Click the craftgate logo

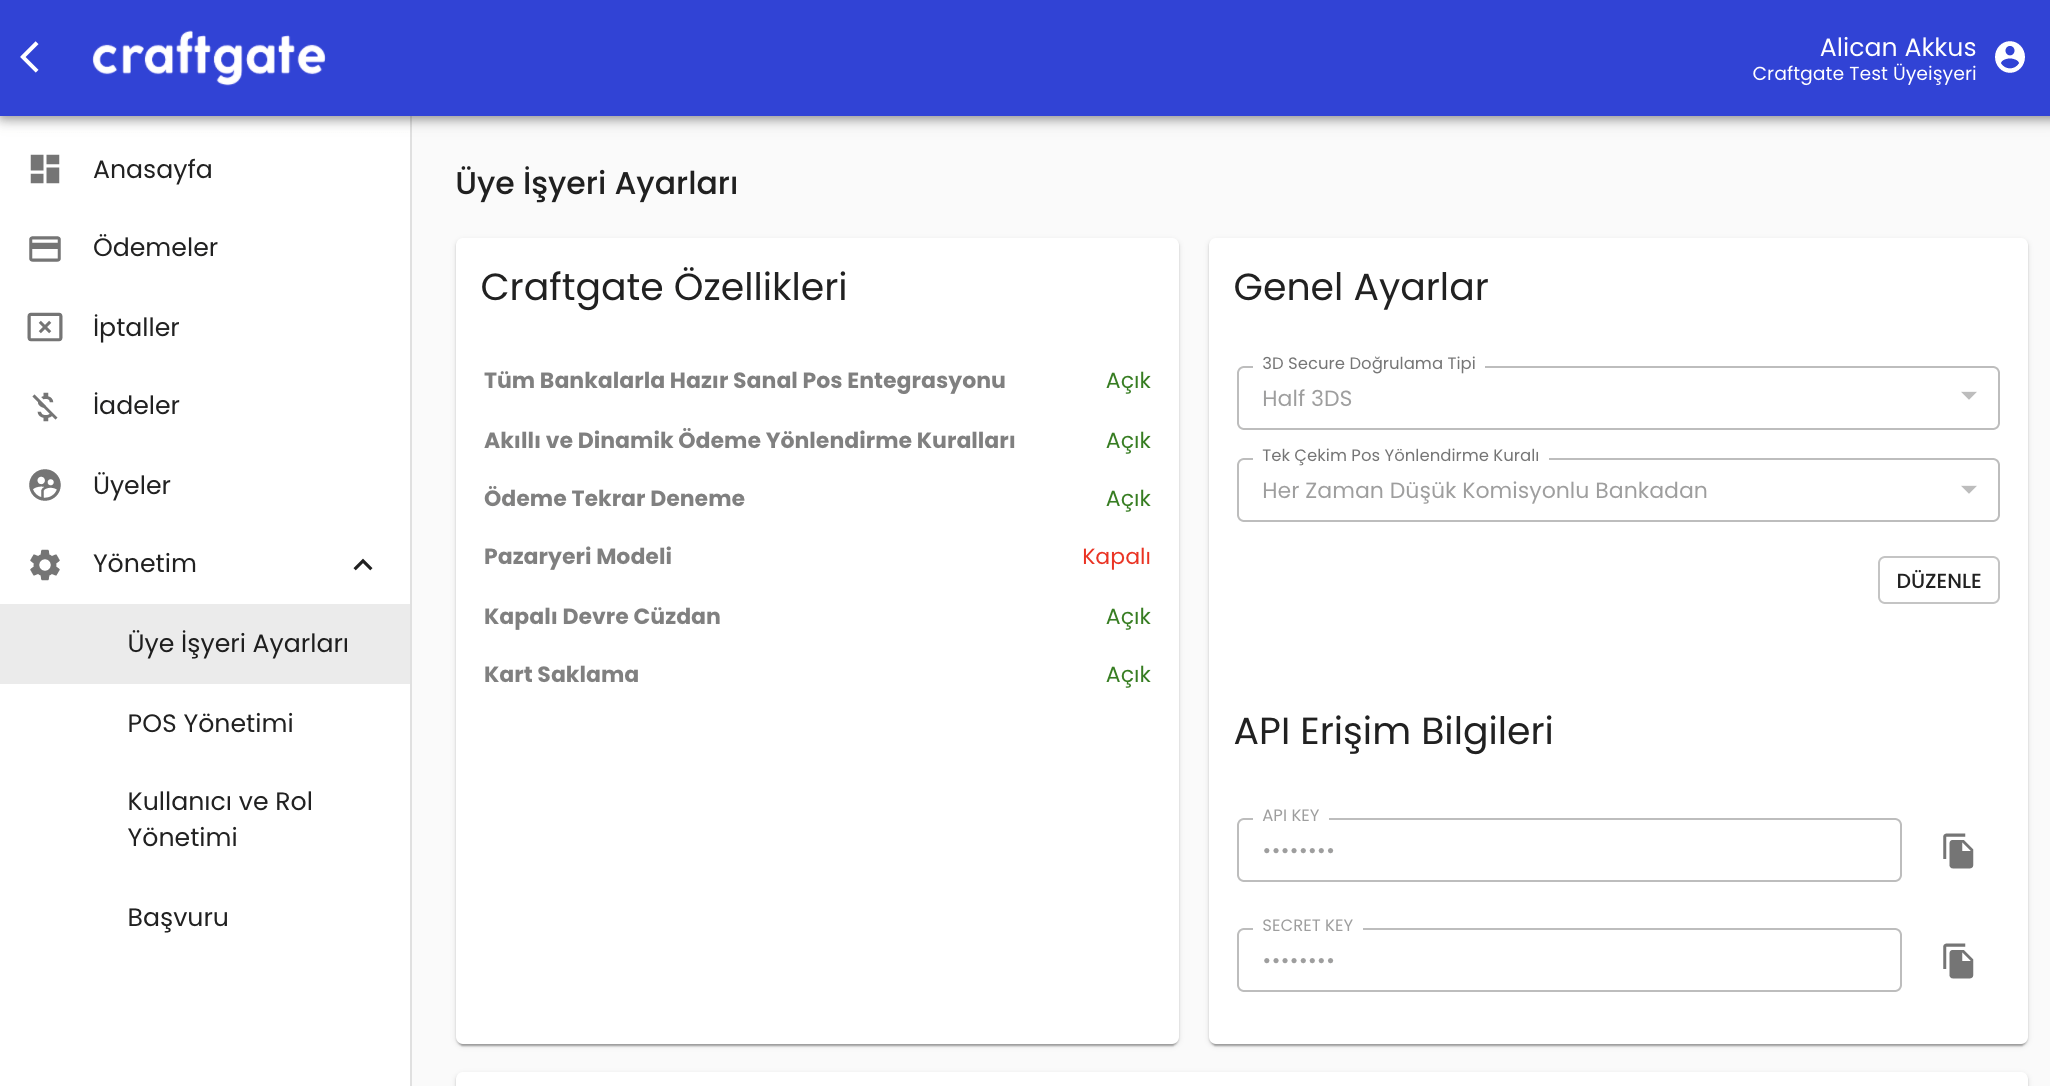tap(209, 57)
